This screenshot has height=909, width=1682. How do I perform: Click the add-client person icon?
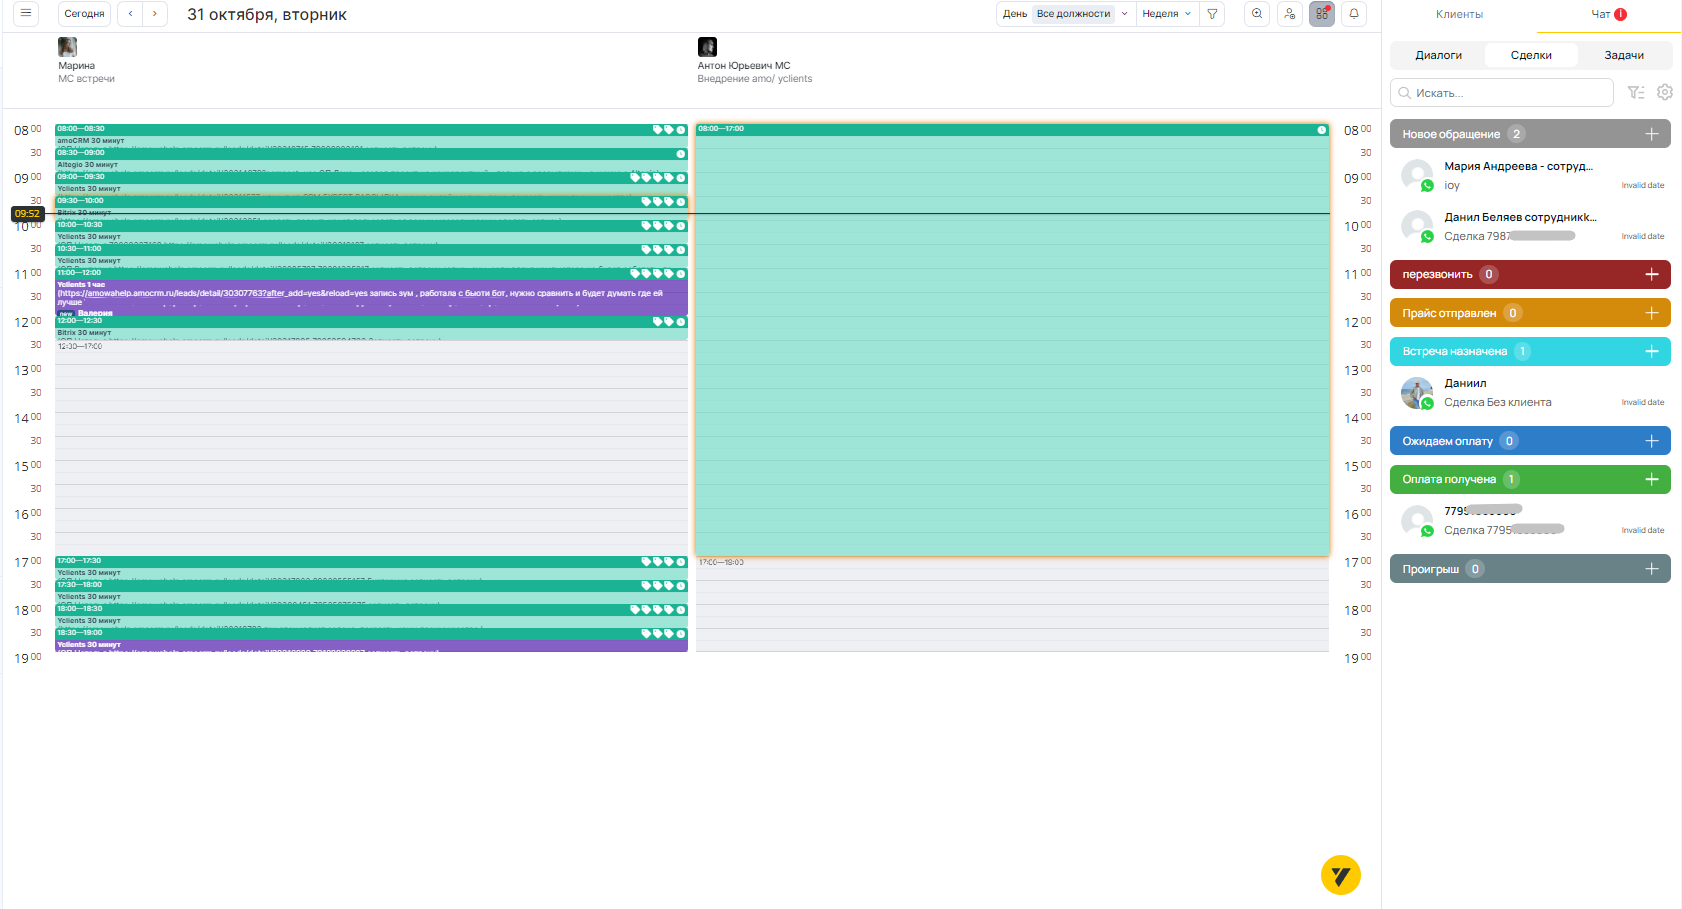point(1290,14)
